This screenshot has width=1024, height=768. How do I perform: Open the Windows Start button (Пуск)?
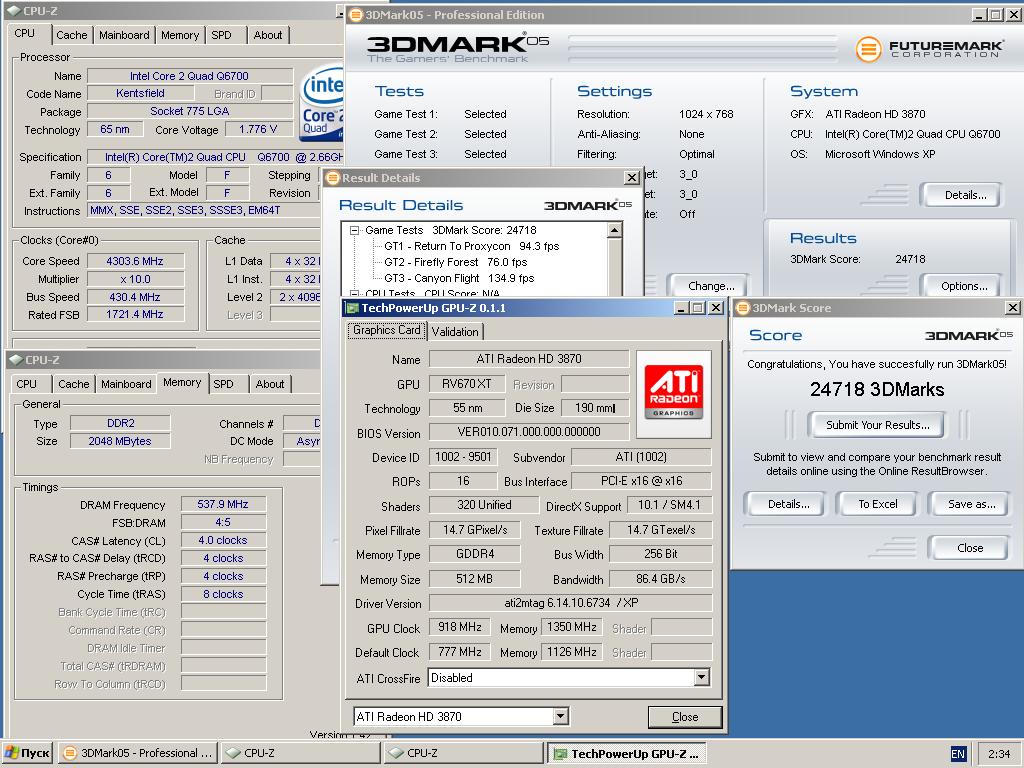pyautogui.click(x=27, y=753)
